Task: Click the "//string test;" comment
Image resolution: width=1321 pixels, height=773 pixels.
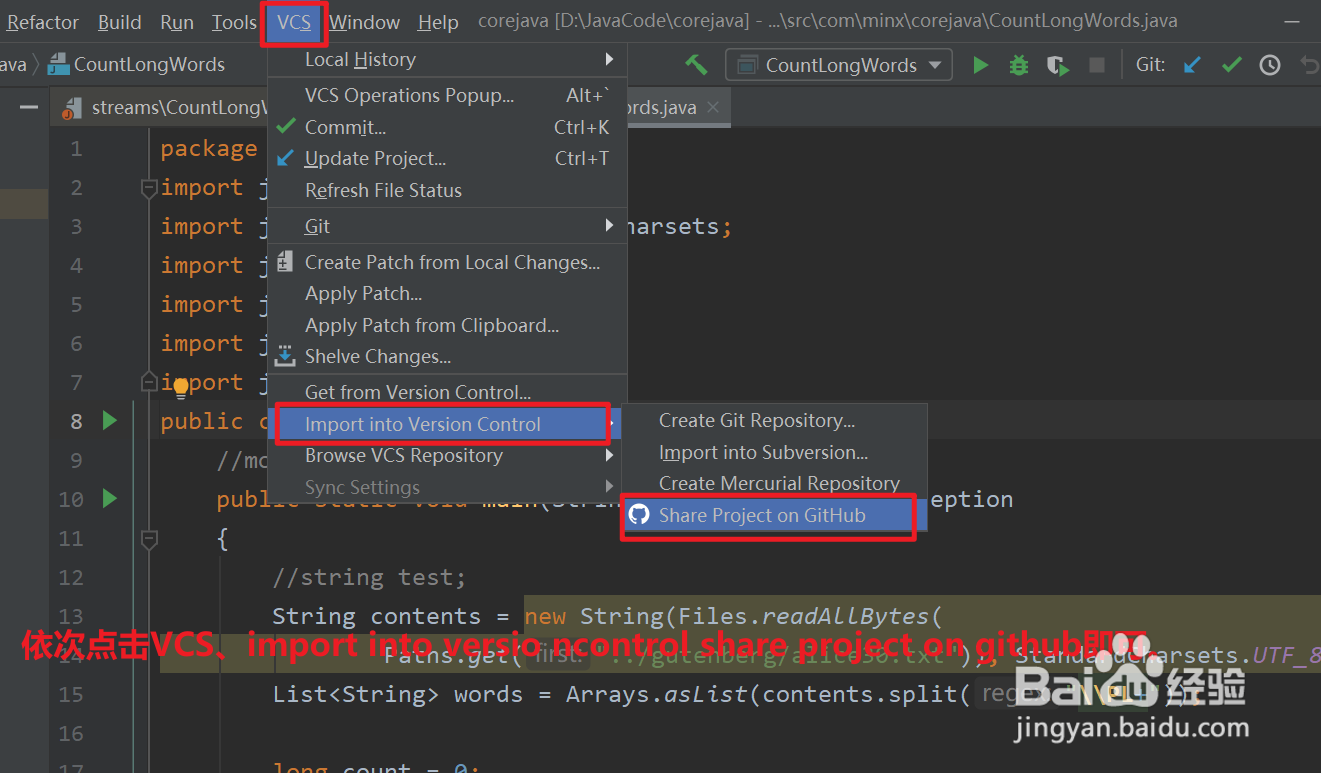Action: pyautogui.click(x=369, y=577)
